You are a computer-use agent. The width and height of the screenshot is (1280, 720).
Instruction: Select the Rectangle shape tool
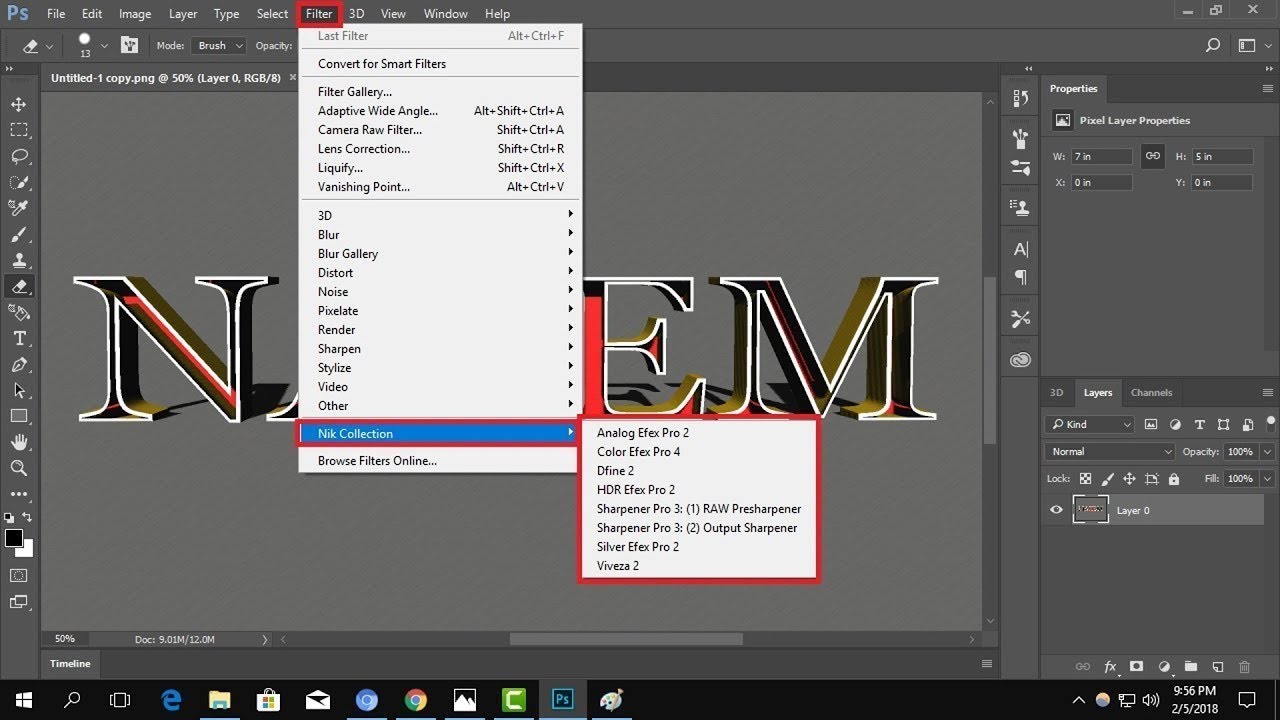[x=19, y=416]
